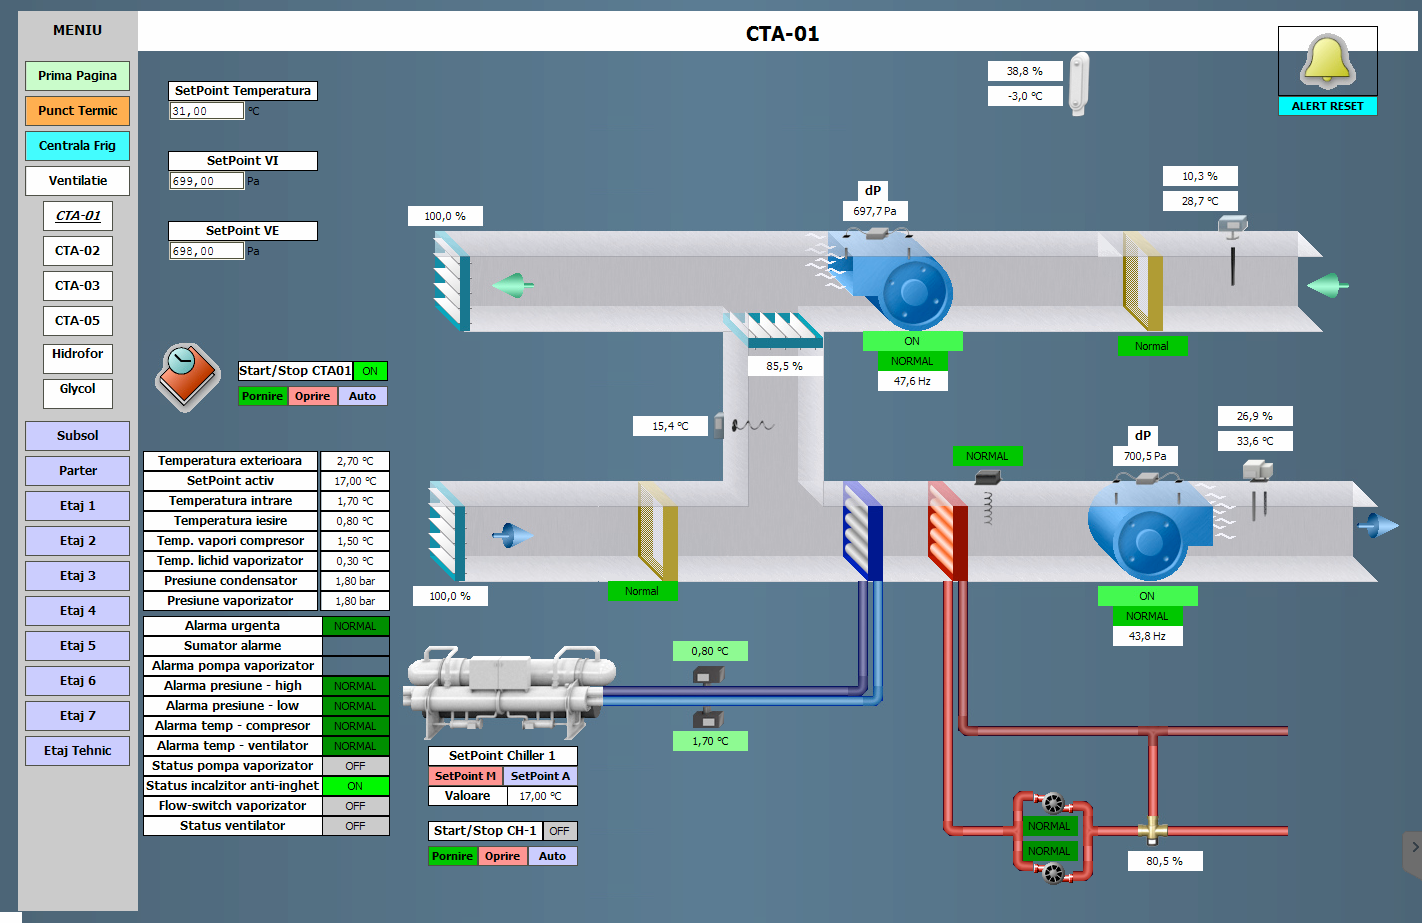Click upper fan 47,6 Hz frequency value
The image size is (1422, 923).
click(912, 381)
